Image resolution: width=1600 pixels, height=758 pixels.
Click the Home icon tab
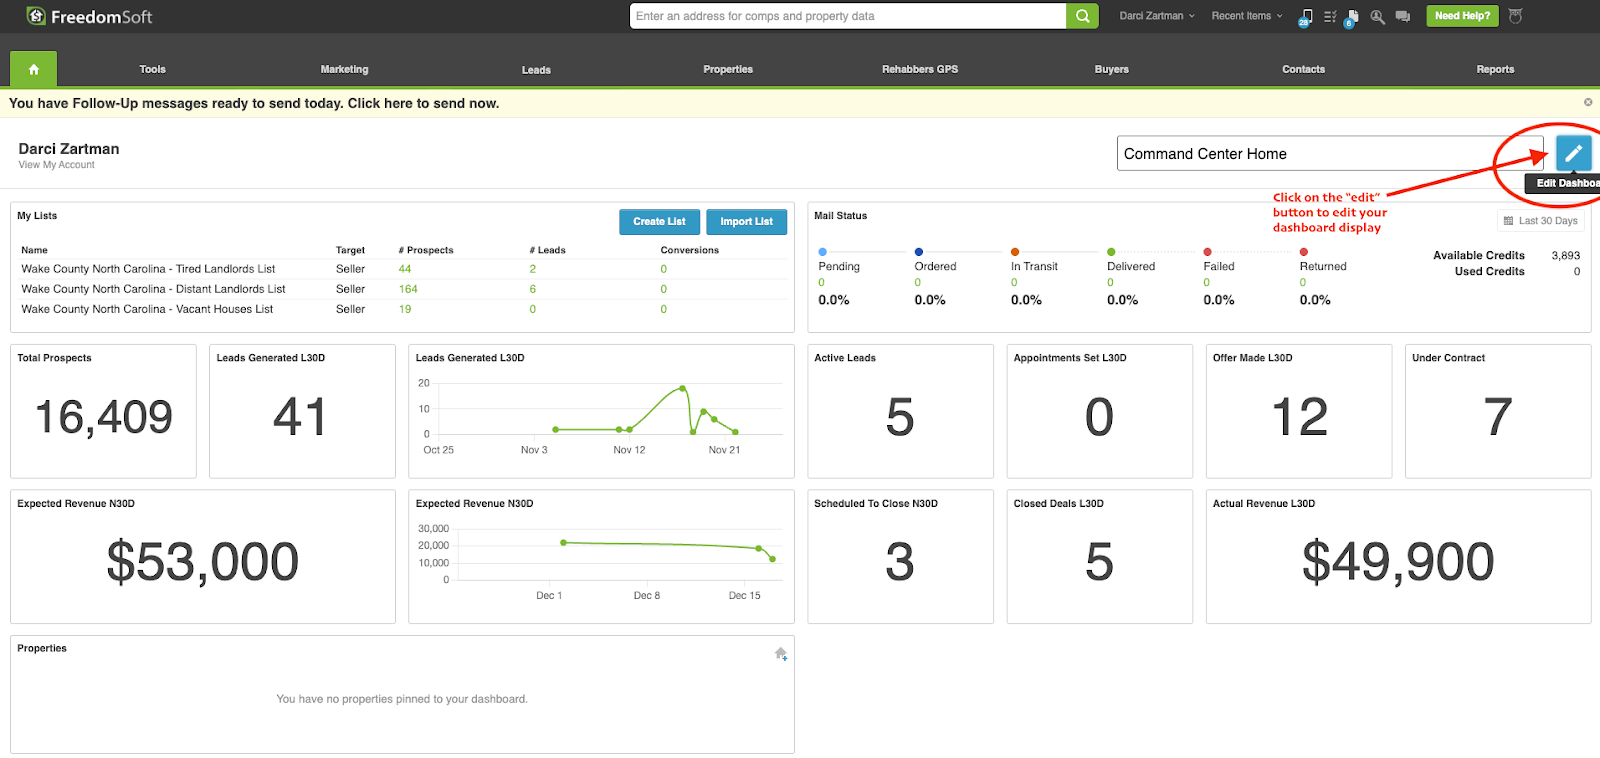click(33, 69)
